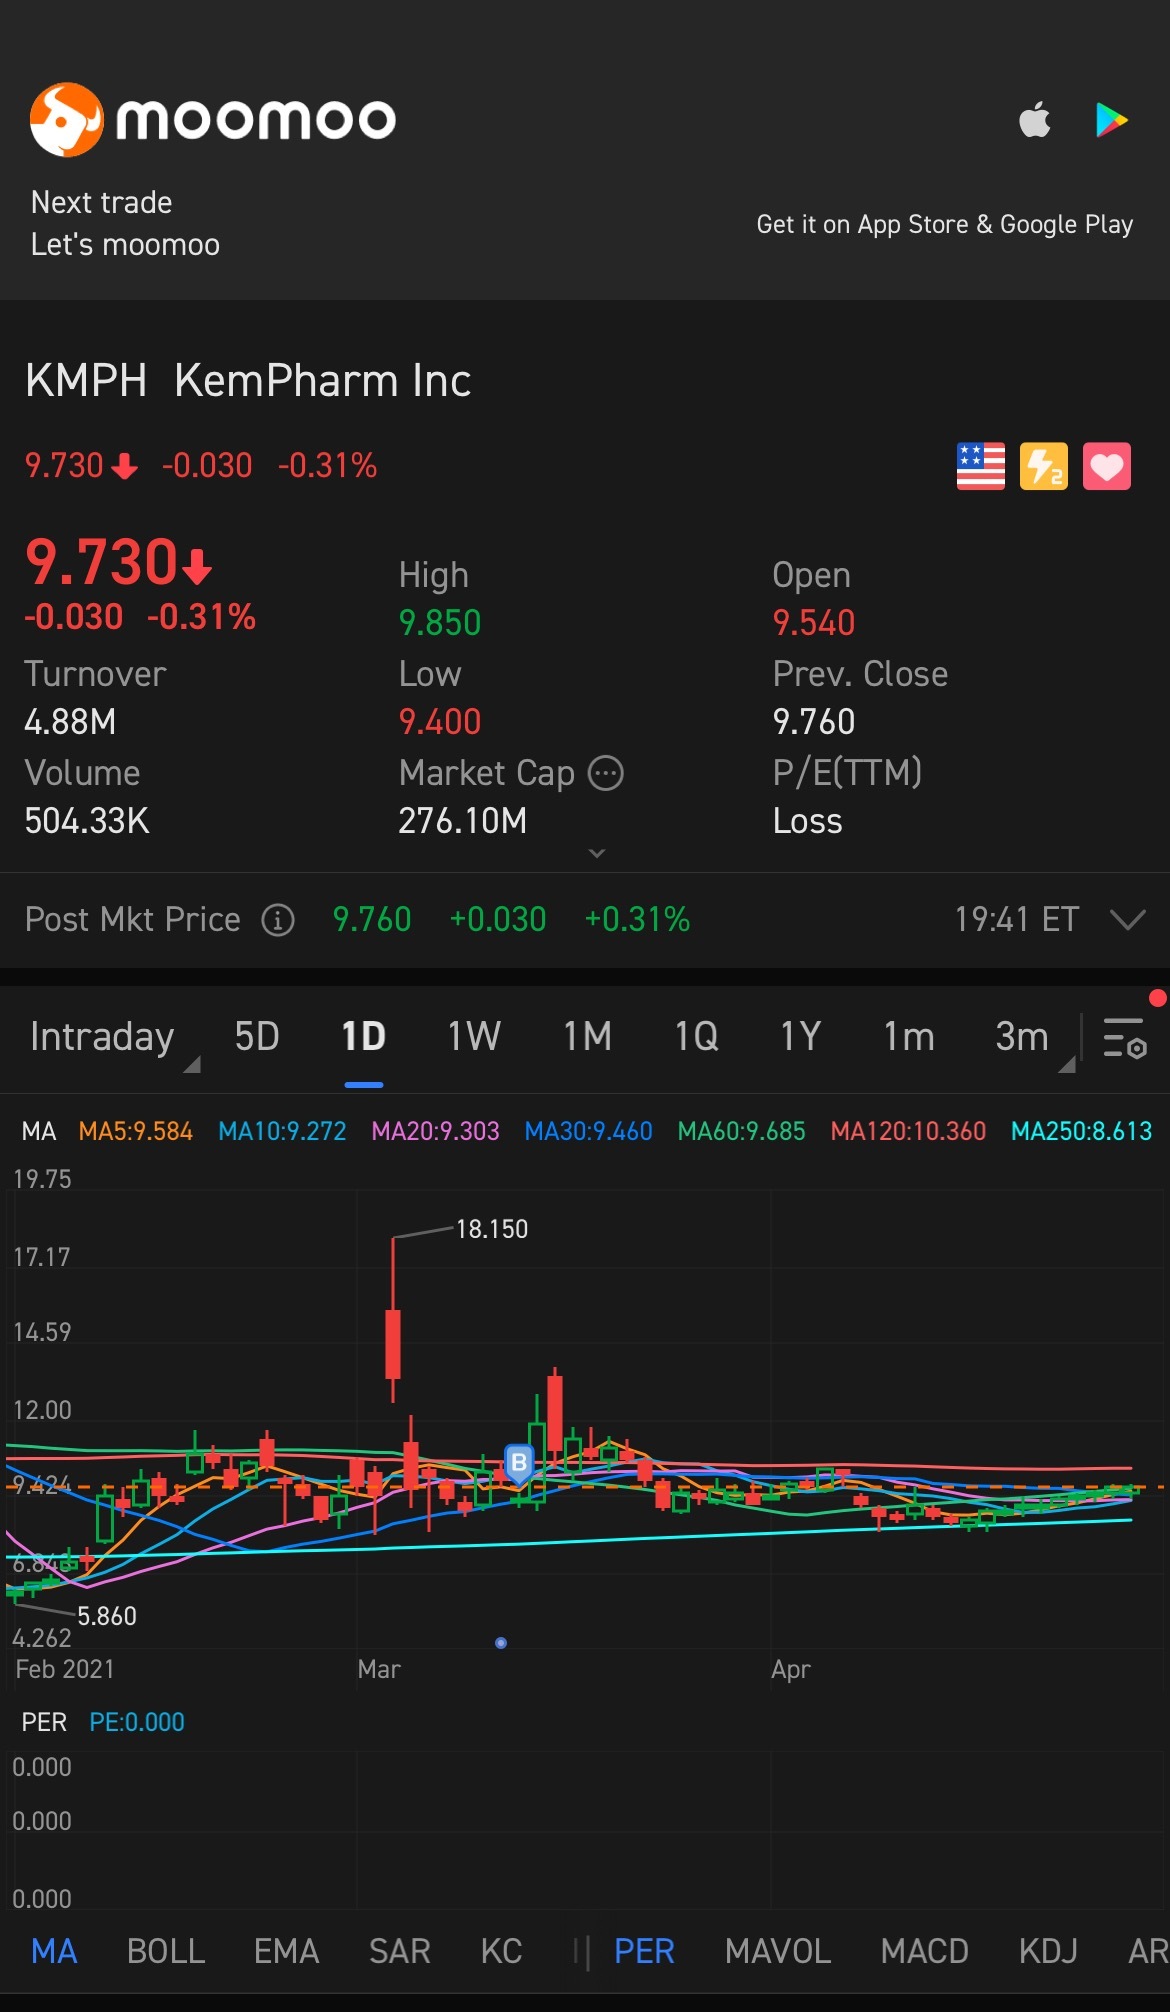Tap the MA5:9.584 legend value
This screenshot has height=2012, width=1170.
click(x=136, y=1131)
